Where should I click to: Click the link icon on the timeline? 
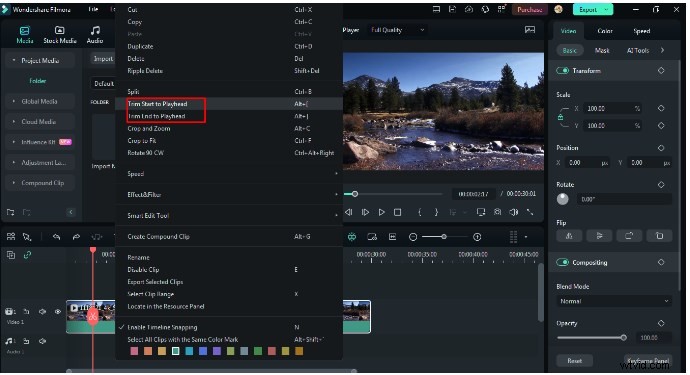tap(27, 255)
